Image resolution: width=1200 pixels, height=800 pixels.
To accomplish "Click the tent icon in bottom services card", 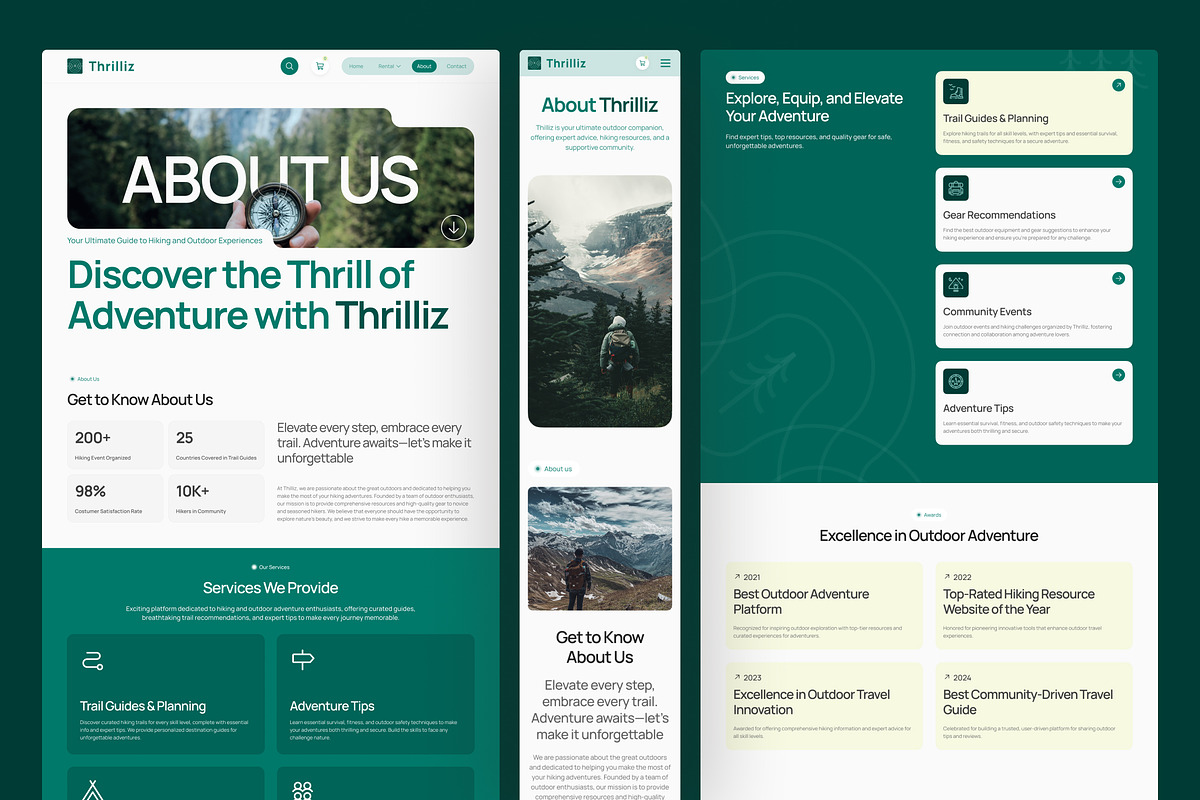I will [92, 790].
